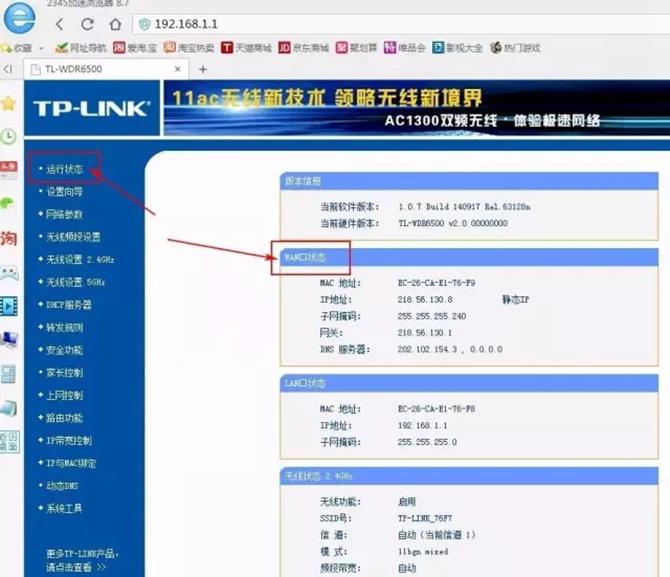
Task: Click the tab list arrow left of tabs
Action: 8,69
